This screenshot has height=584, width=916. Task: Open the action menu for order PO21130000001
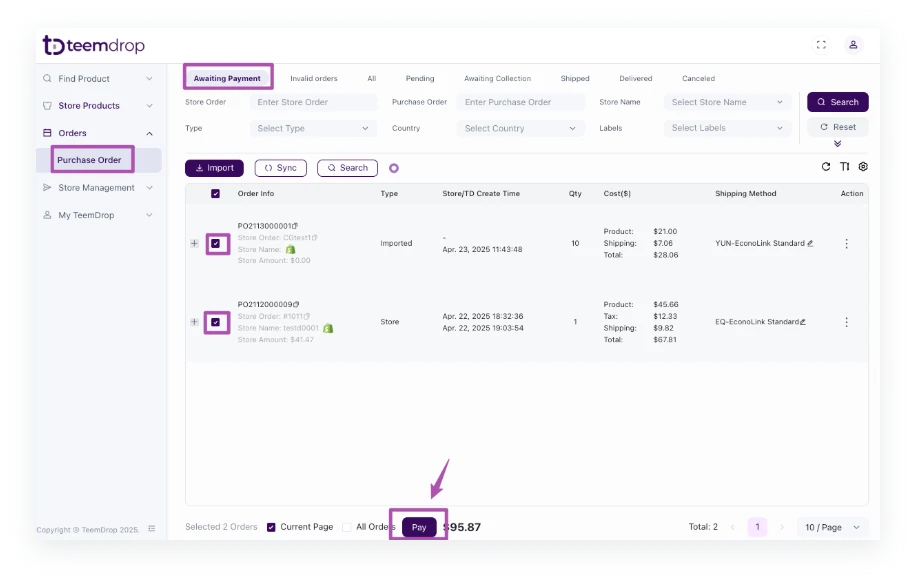coord(847,243)
